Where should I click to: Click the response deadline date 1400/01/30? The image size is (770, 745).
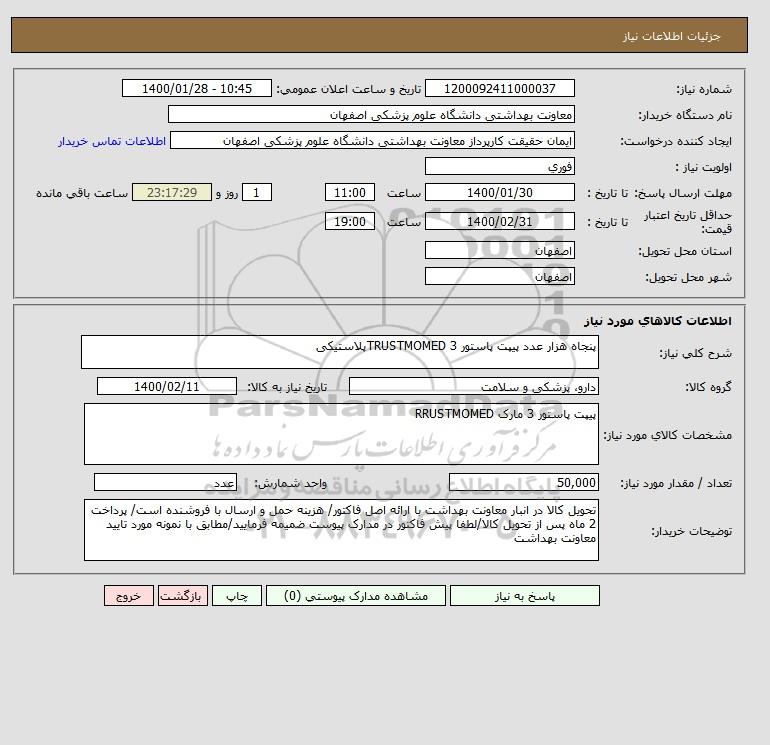point(499,193)
